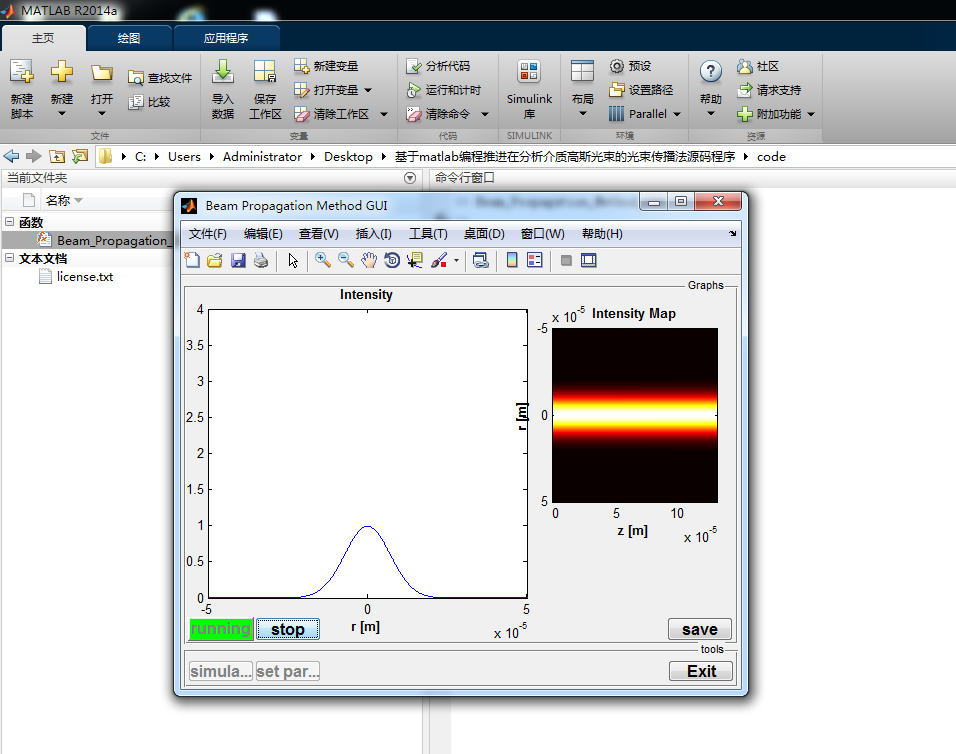The height and width of the screenshot is (754, 956).
Task: Click the Insert Colorbar icon
Action: tap(512, 260)
